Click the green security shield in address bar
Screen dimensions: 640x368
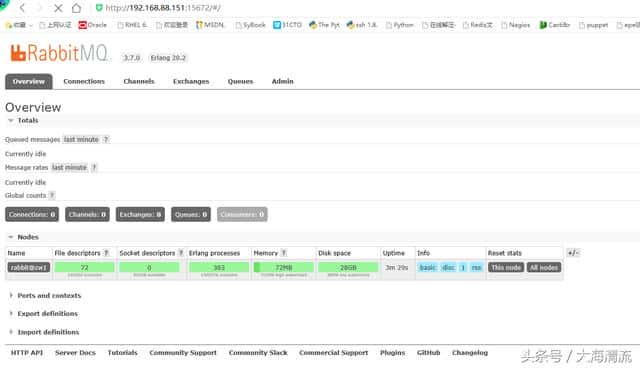tap(99, 8)
